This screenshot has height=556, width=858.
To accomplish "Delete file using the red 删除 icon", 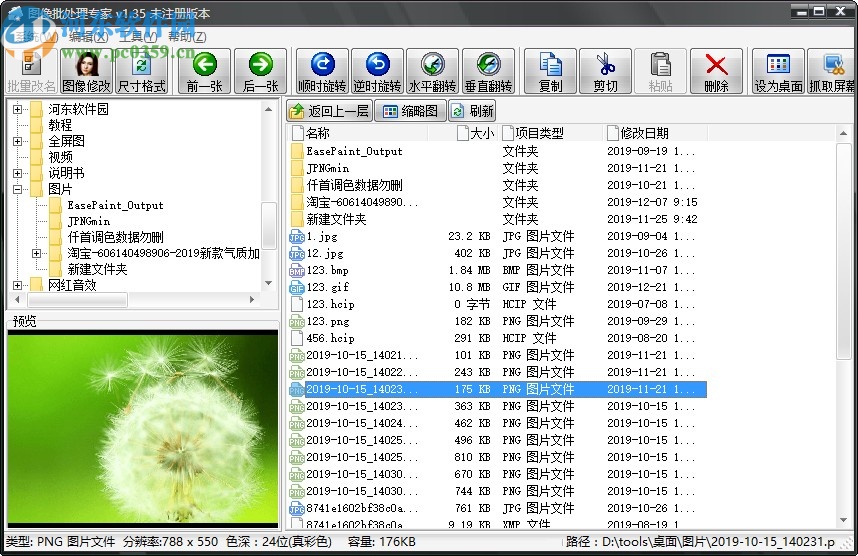I will (x=716, y=72).
